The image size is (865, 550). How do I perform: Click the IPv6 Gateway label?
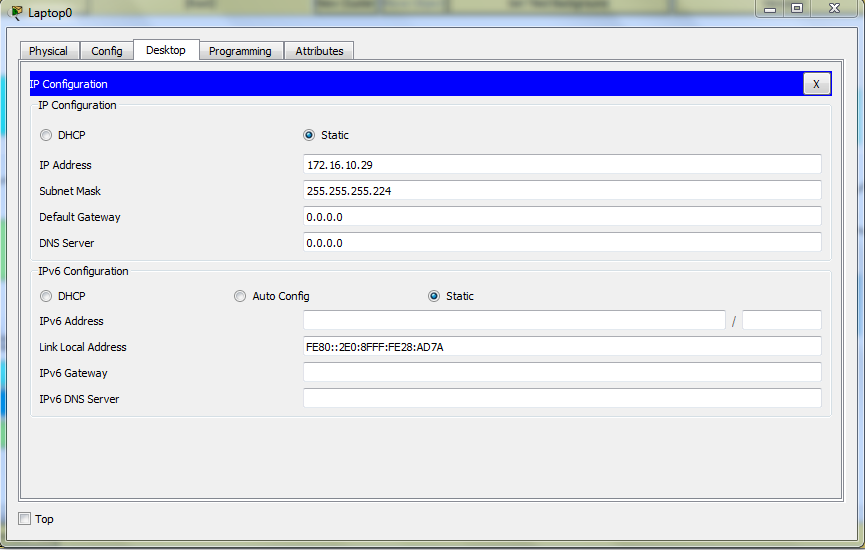pyautogui.click(x=73, y=373)
